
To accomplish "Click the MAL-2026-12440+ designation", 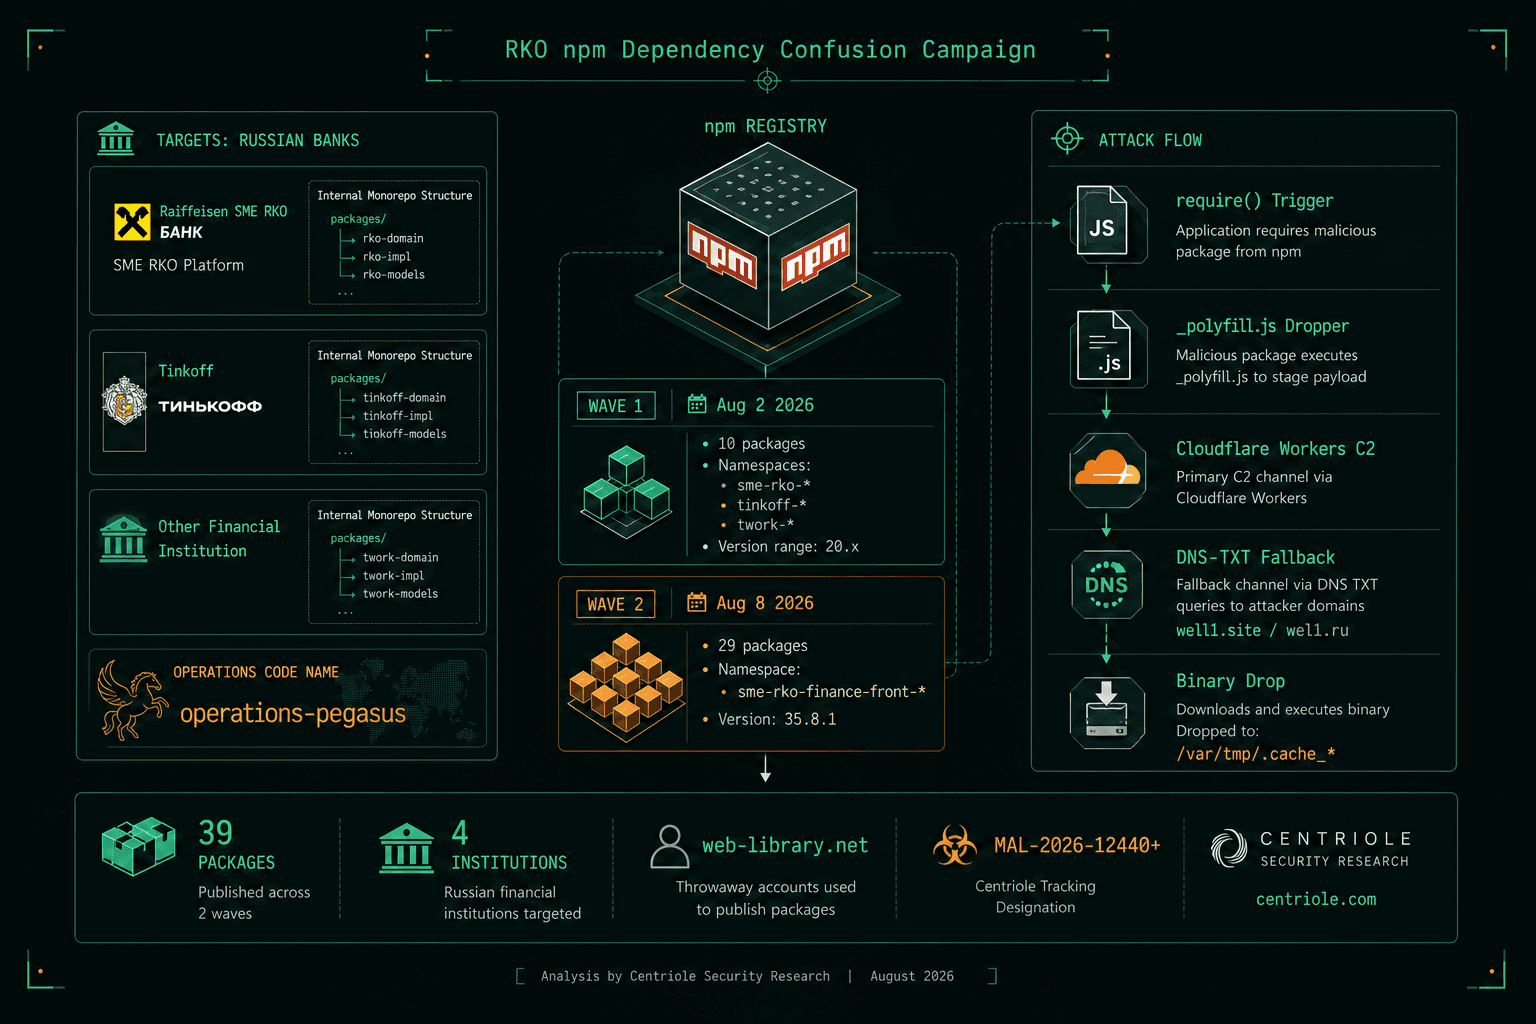I will point(1077,845).
